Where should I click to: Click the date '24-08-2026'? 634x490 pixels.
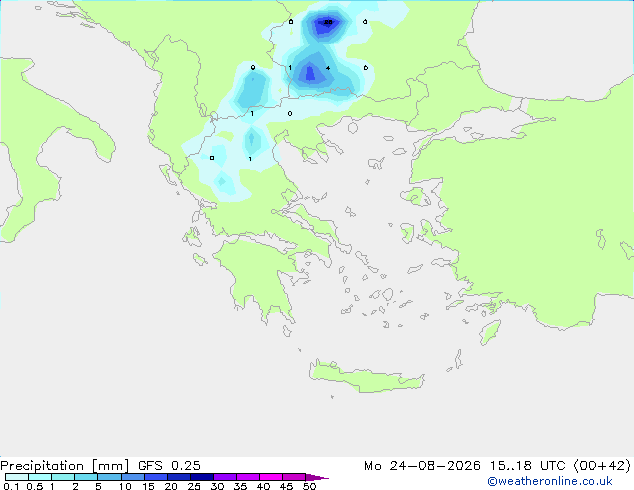pyautogui.click(x=435, y=466)
